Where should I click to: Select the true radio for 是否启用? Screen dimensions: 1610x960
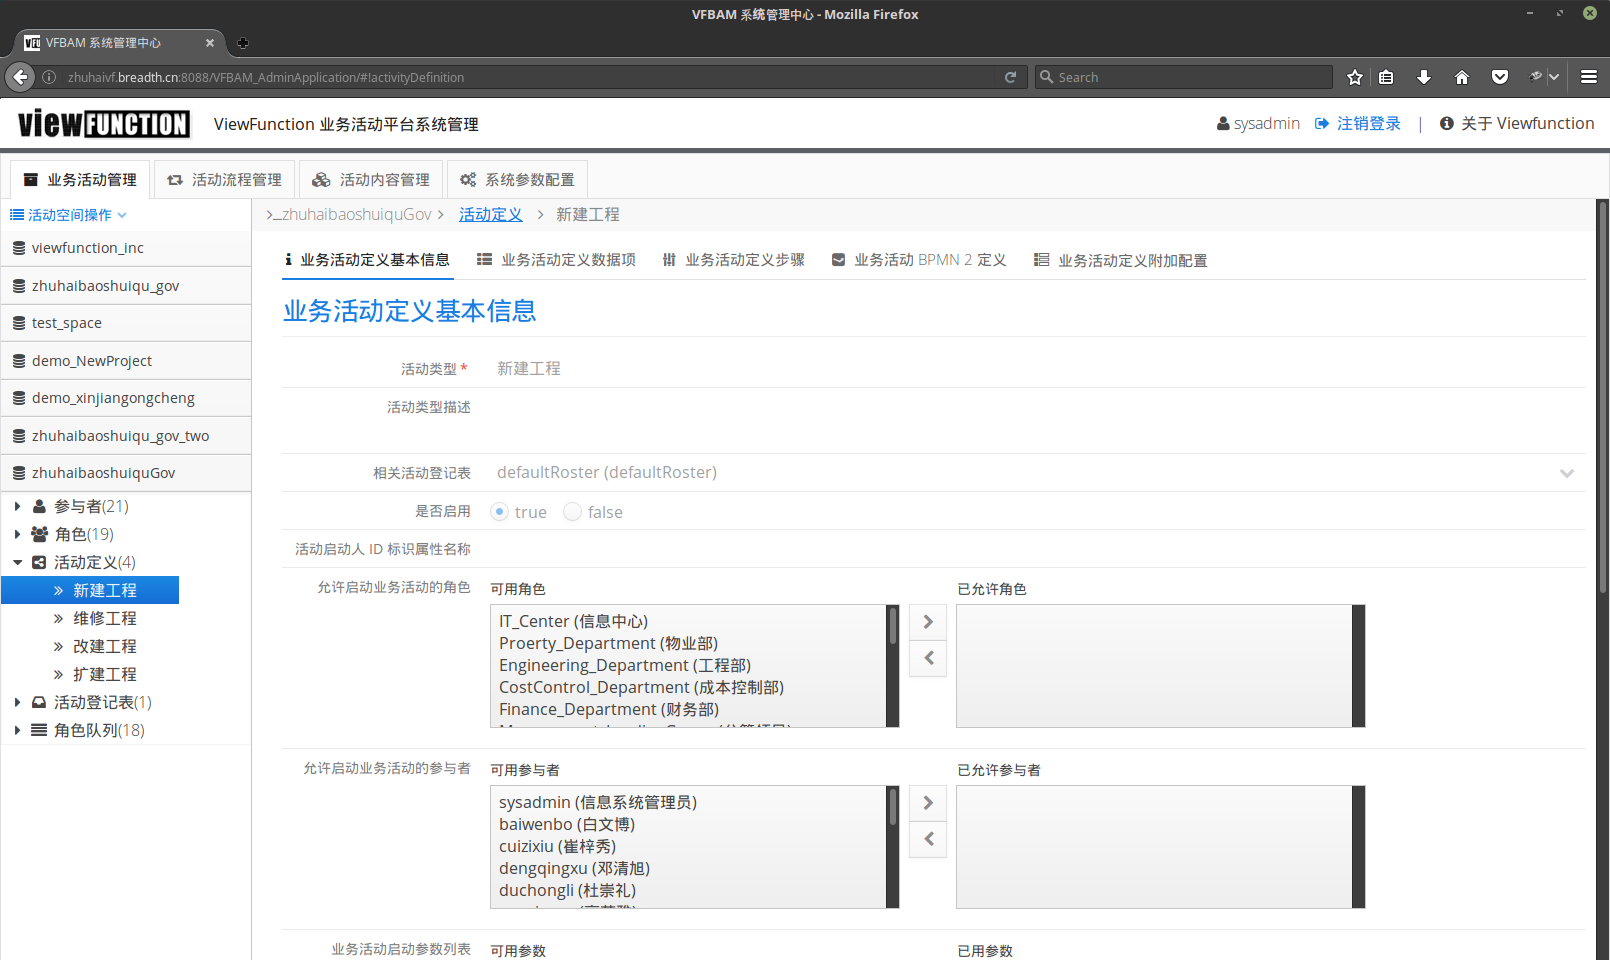click(499, 512)
